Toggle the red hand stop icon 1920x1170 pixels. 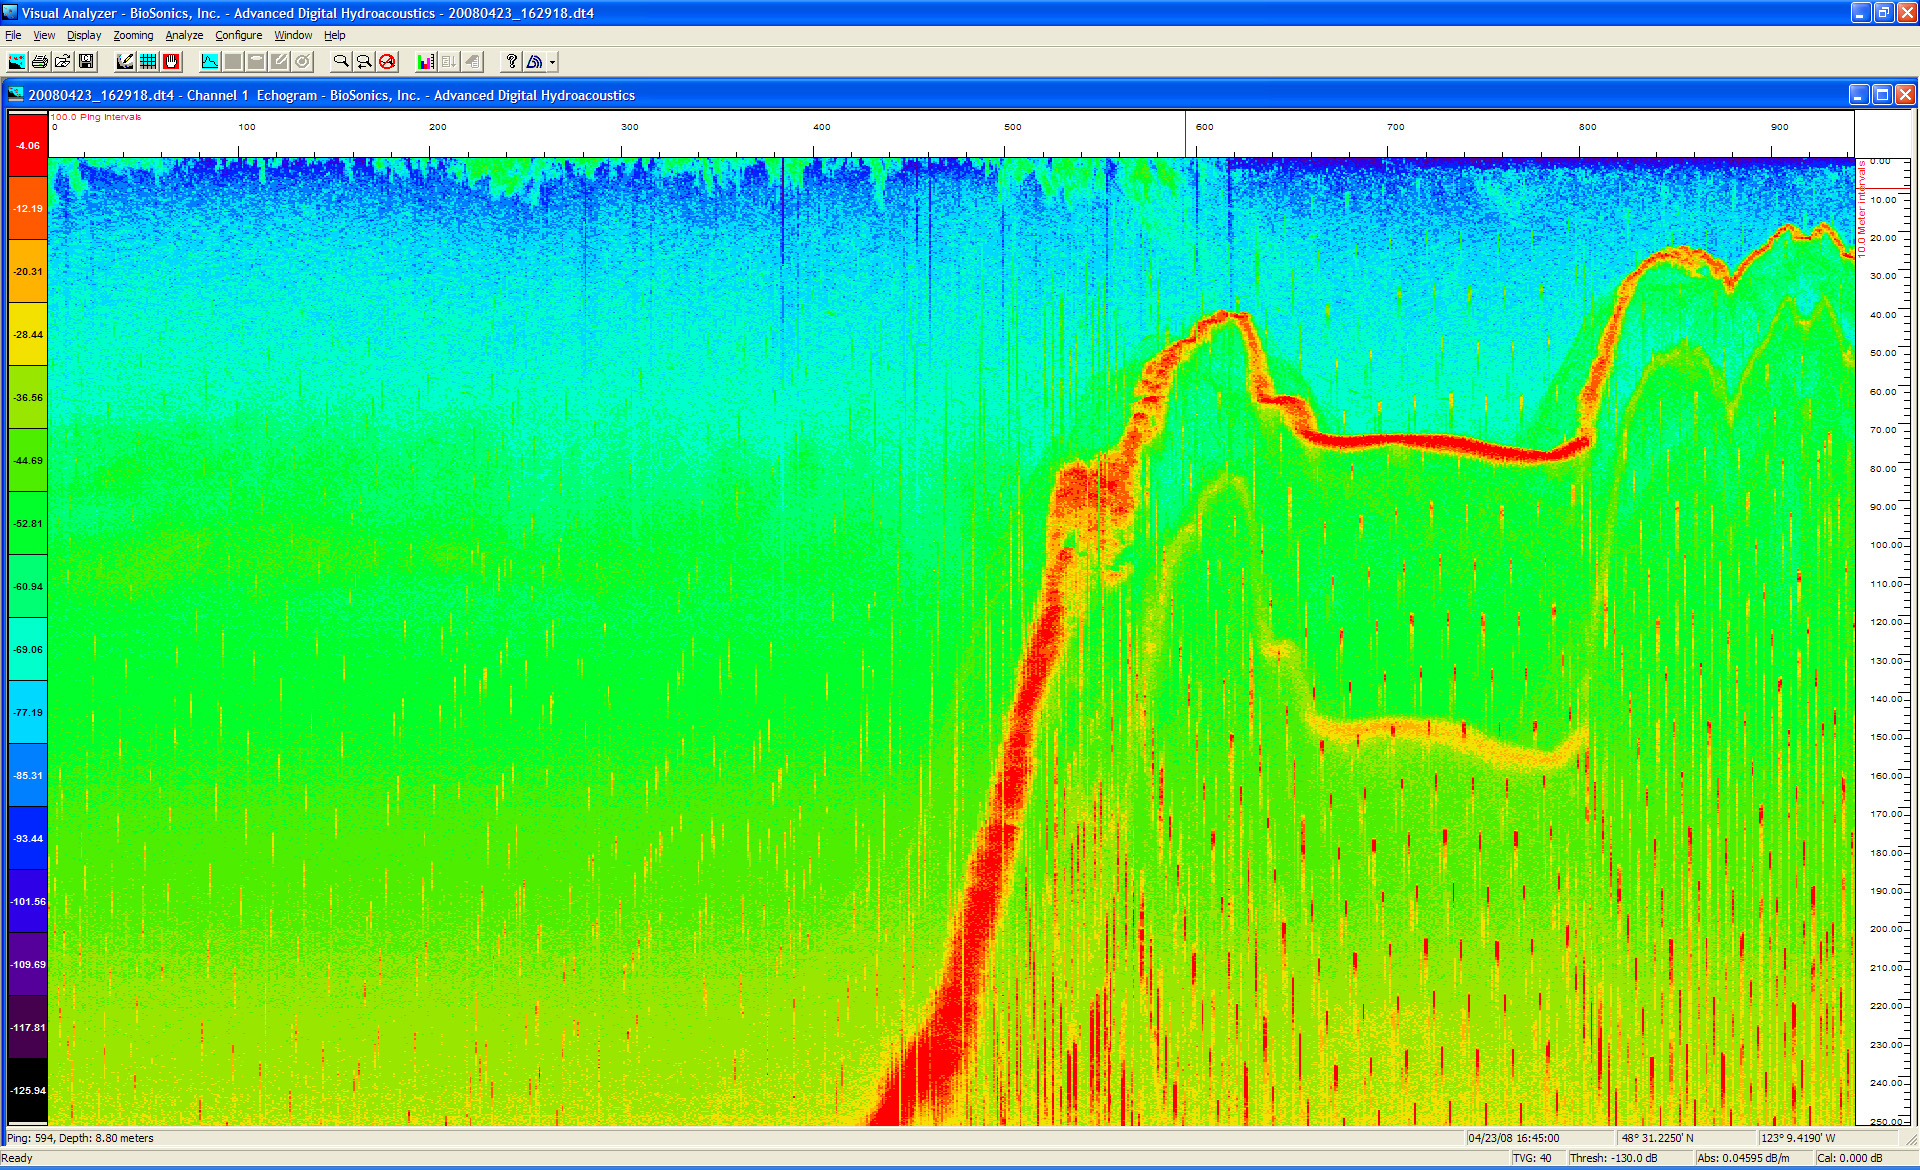[171, 62]
